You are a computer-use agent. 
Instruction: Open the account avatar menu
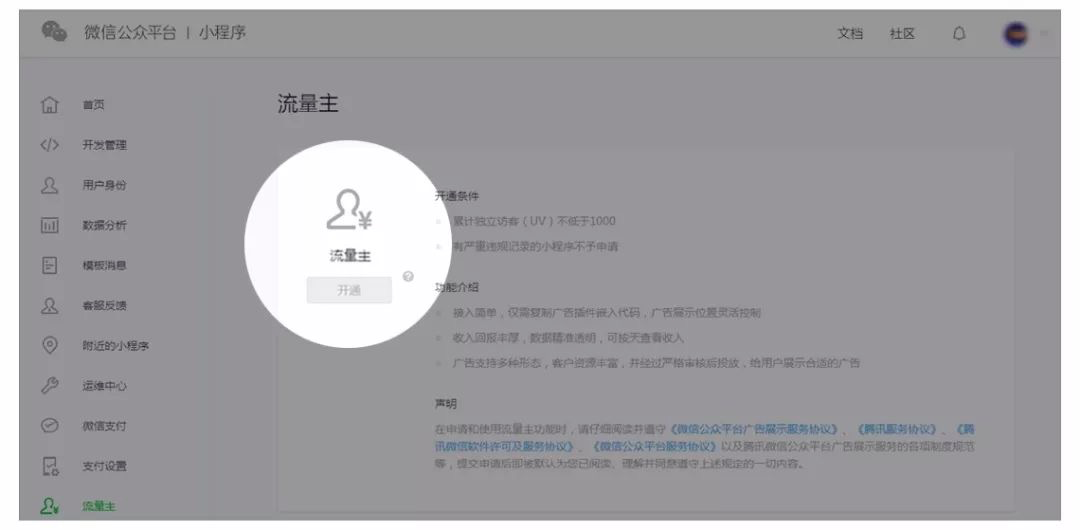[x=1015, y=33]
